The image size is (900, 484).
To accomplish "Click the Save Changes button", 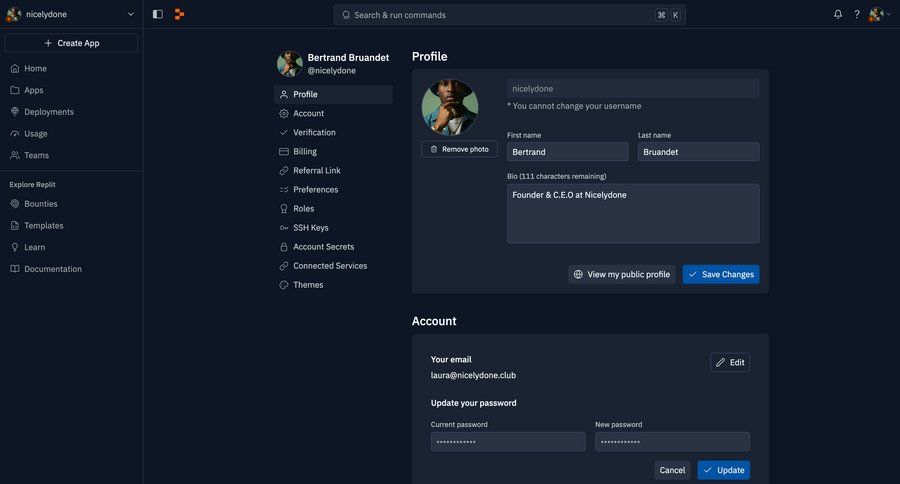I will coord(720,274).
